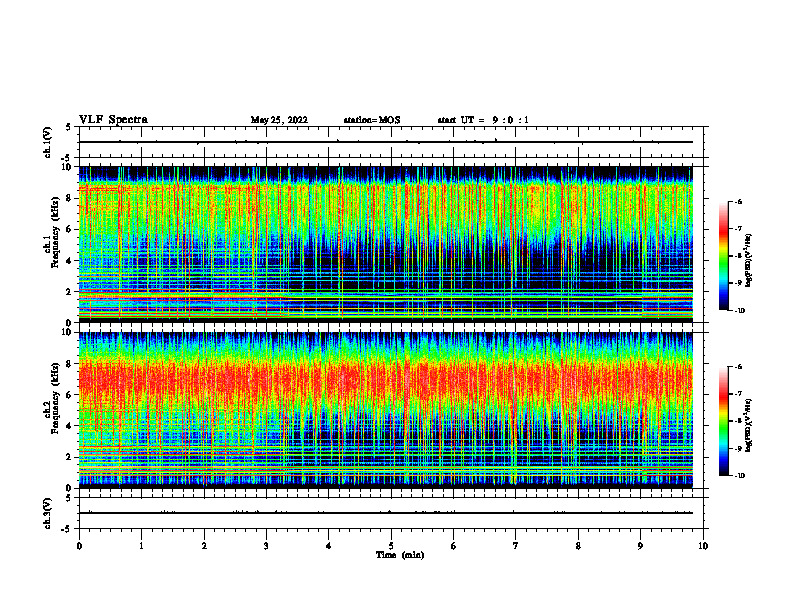Click the "station=MOS" label
792x612 pixels.
click(x=372, y=120)
